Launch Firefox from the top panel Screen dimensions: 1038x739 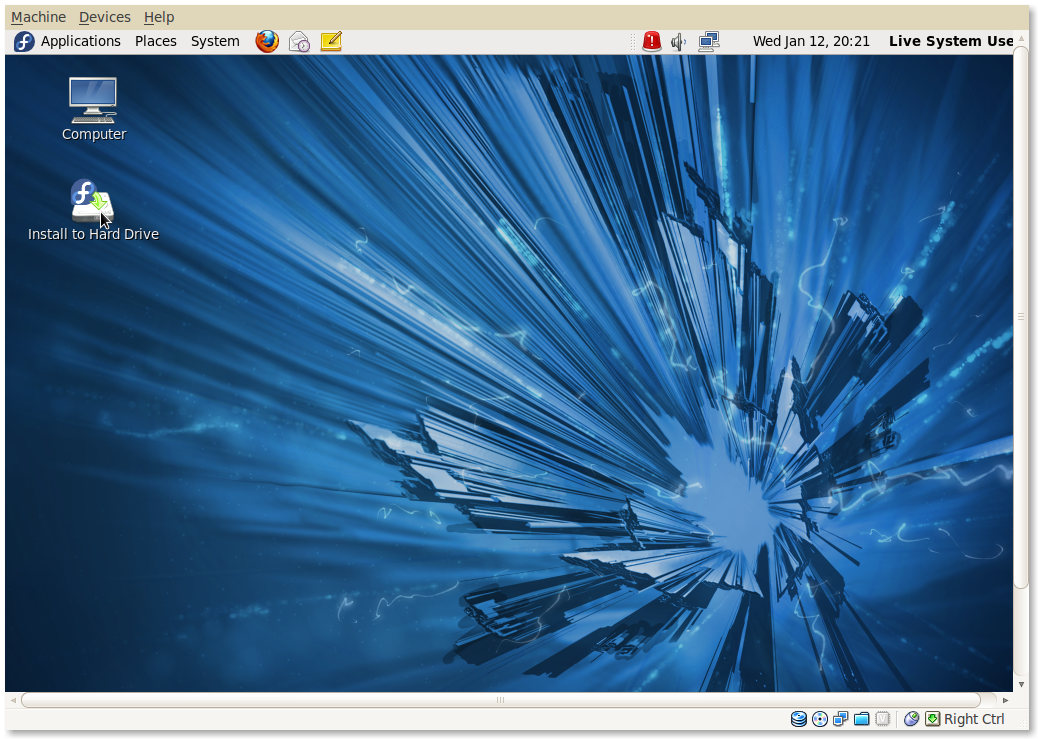pyautogui.click(x=266, y=41)
